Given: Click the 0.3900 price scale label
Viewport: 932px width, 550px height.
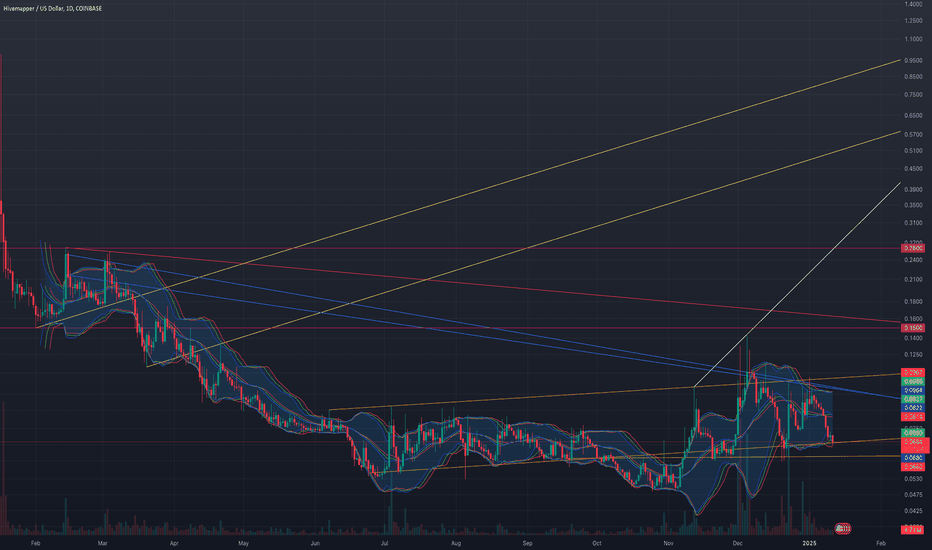Looking at the screenshot, I should (913, 190).
